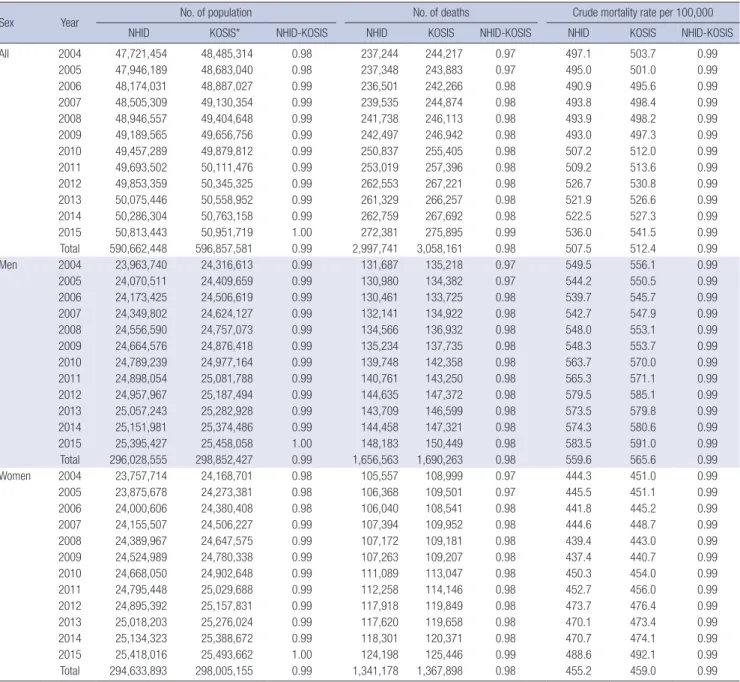Select cell value 512.4
Image resolution: width=740 pixels, height=682 pixels.
pyautogui.click(x=643, y=249)
